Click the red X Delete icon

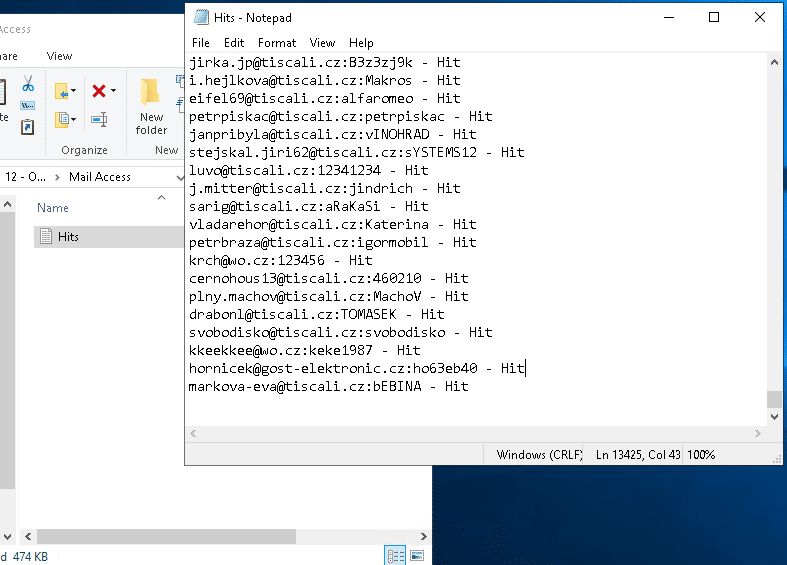(99, 91)
